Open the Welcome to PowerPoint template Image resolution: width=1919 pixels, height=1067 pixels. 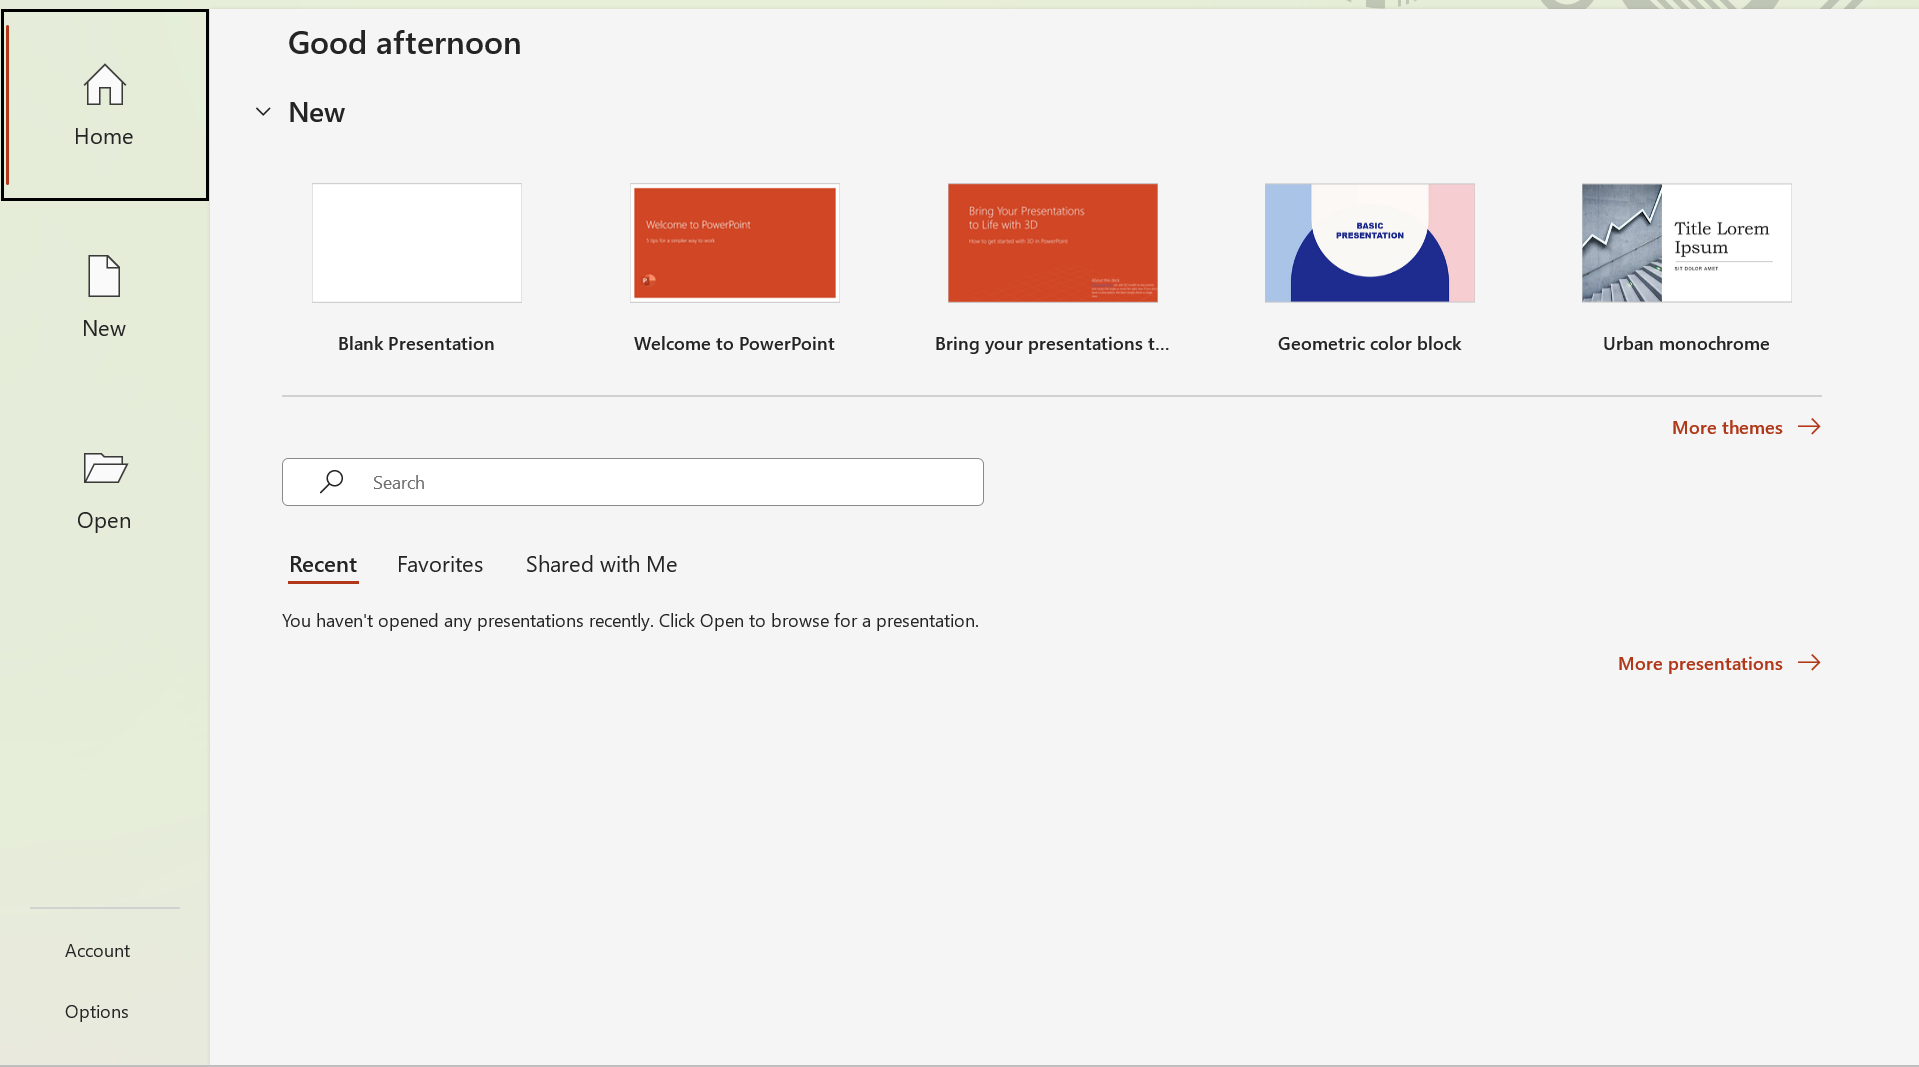pos(735,243)
